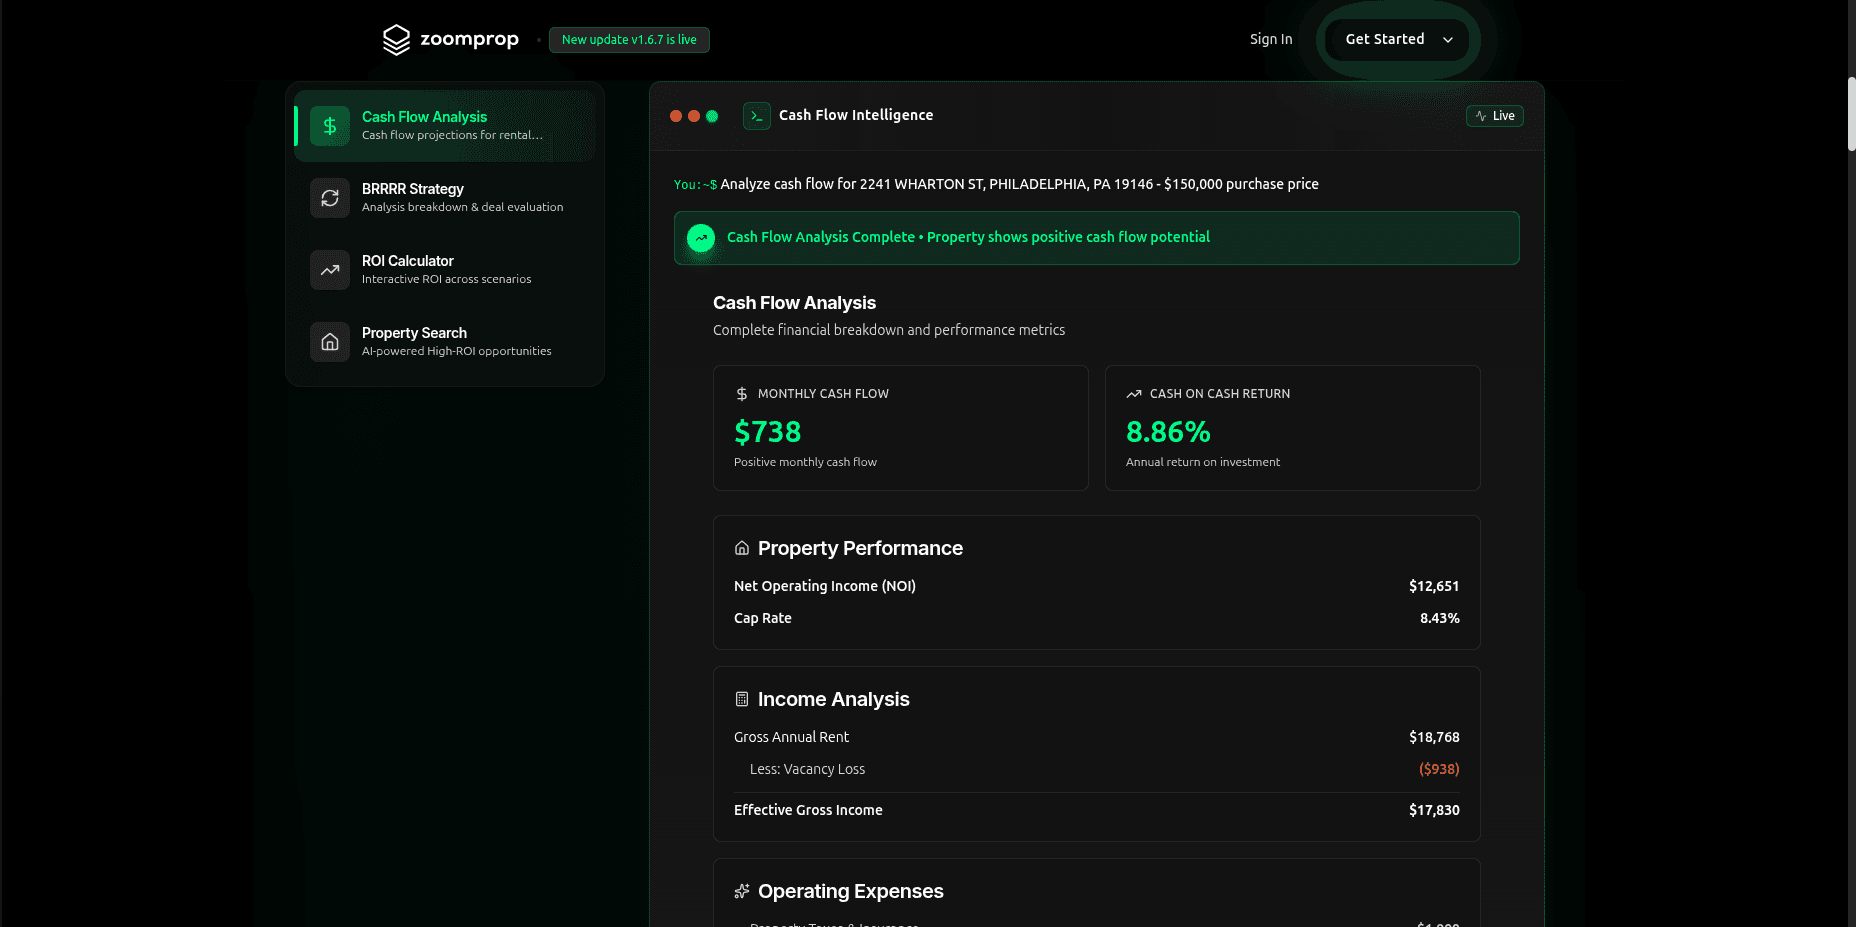This screenshot has height=927, width=1856.
Task: Click the Effective Gross Income label
Action: coord(808,810)
